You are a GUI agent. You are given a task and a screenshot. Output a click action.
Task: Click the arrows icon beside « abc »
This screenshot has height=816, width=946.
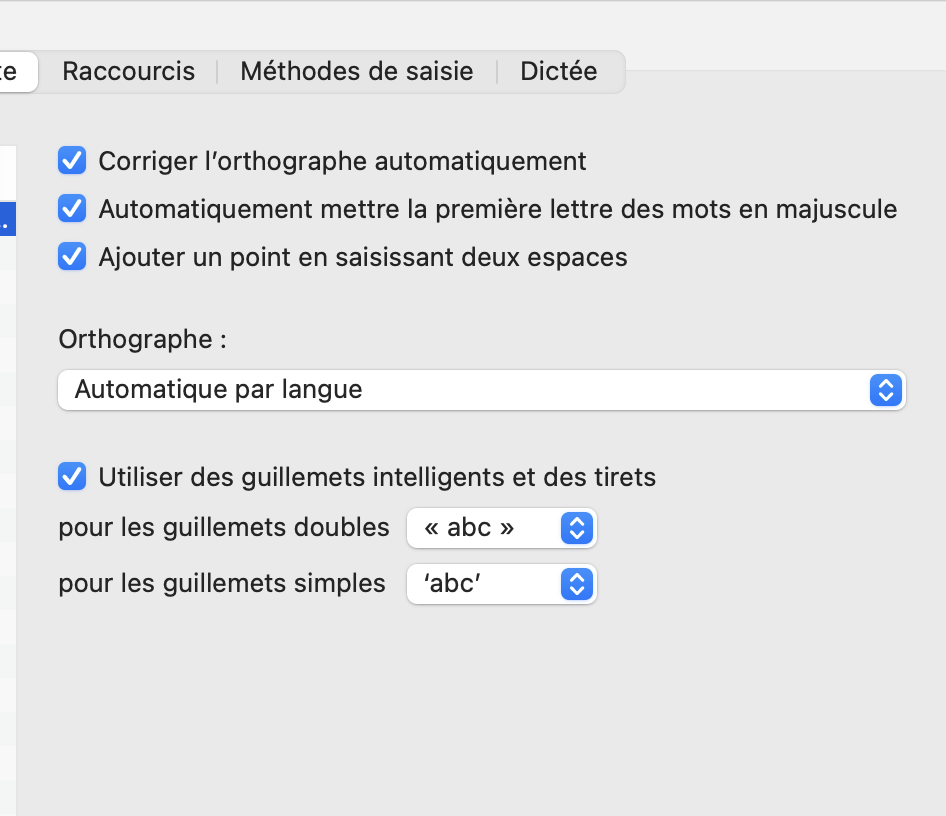(577, 528)
